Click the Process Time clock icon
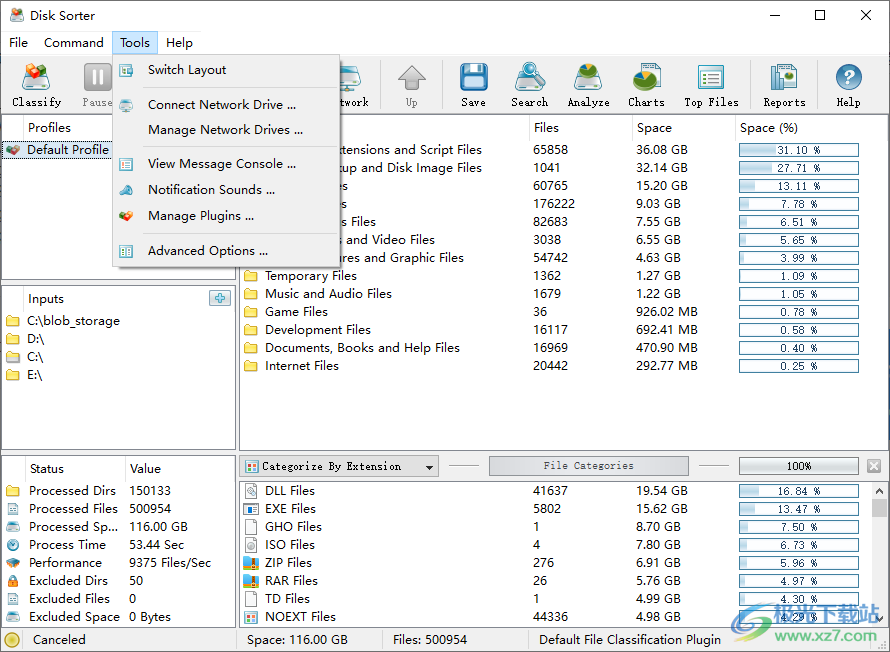Viewport: 890px width, 652px height. [13, 545]
